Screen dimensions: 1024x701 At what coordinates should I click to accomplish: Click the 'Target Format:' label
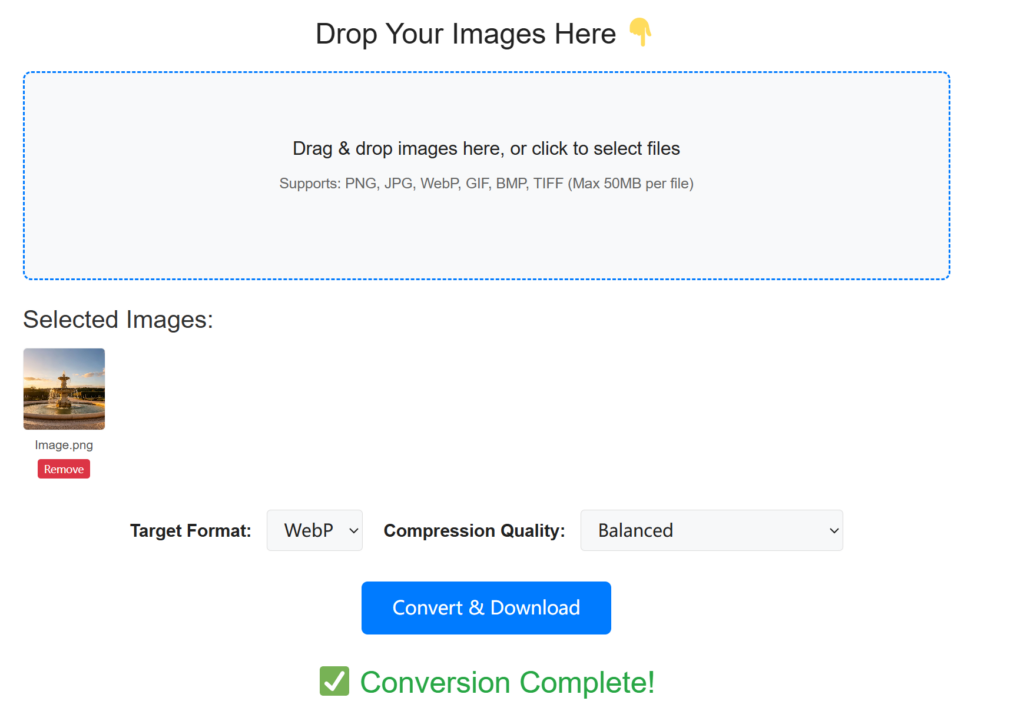tap(191, 530)
